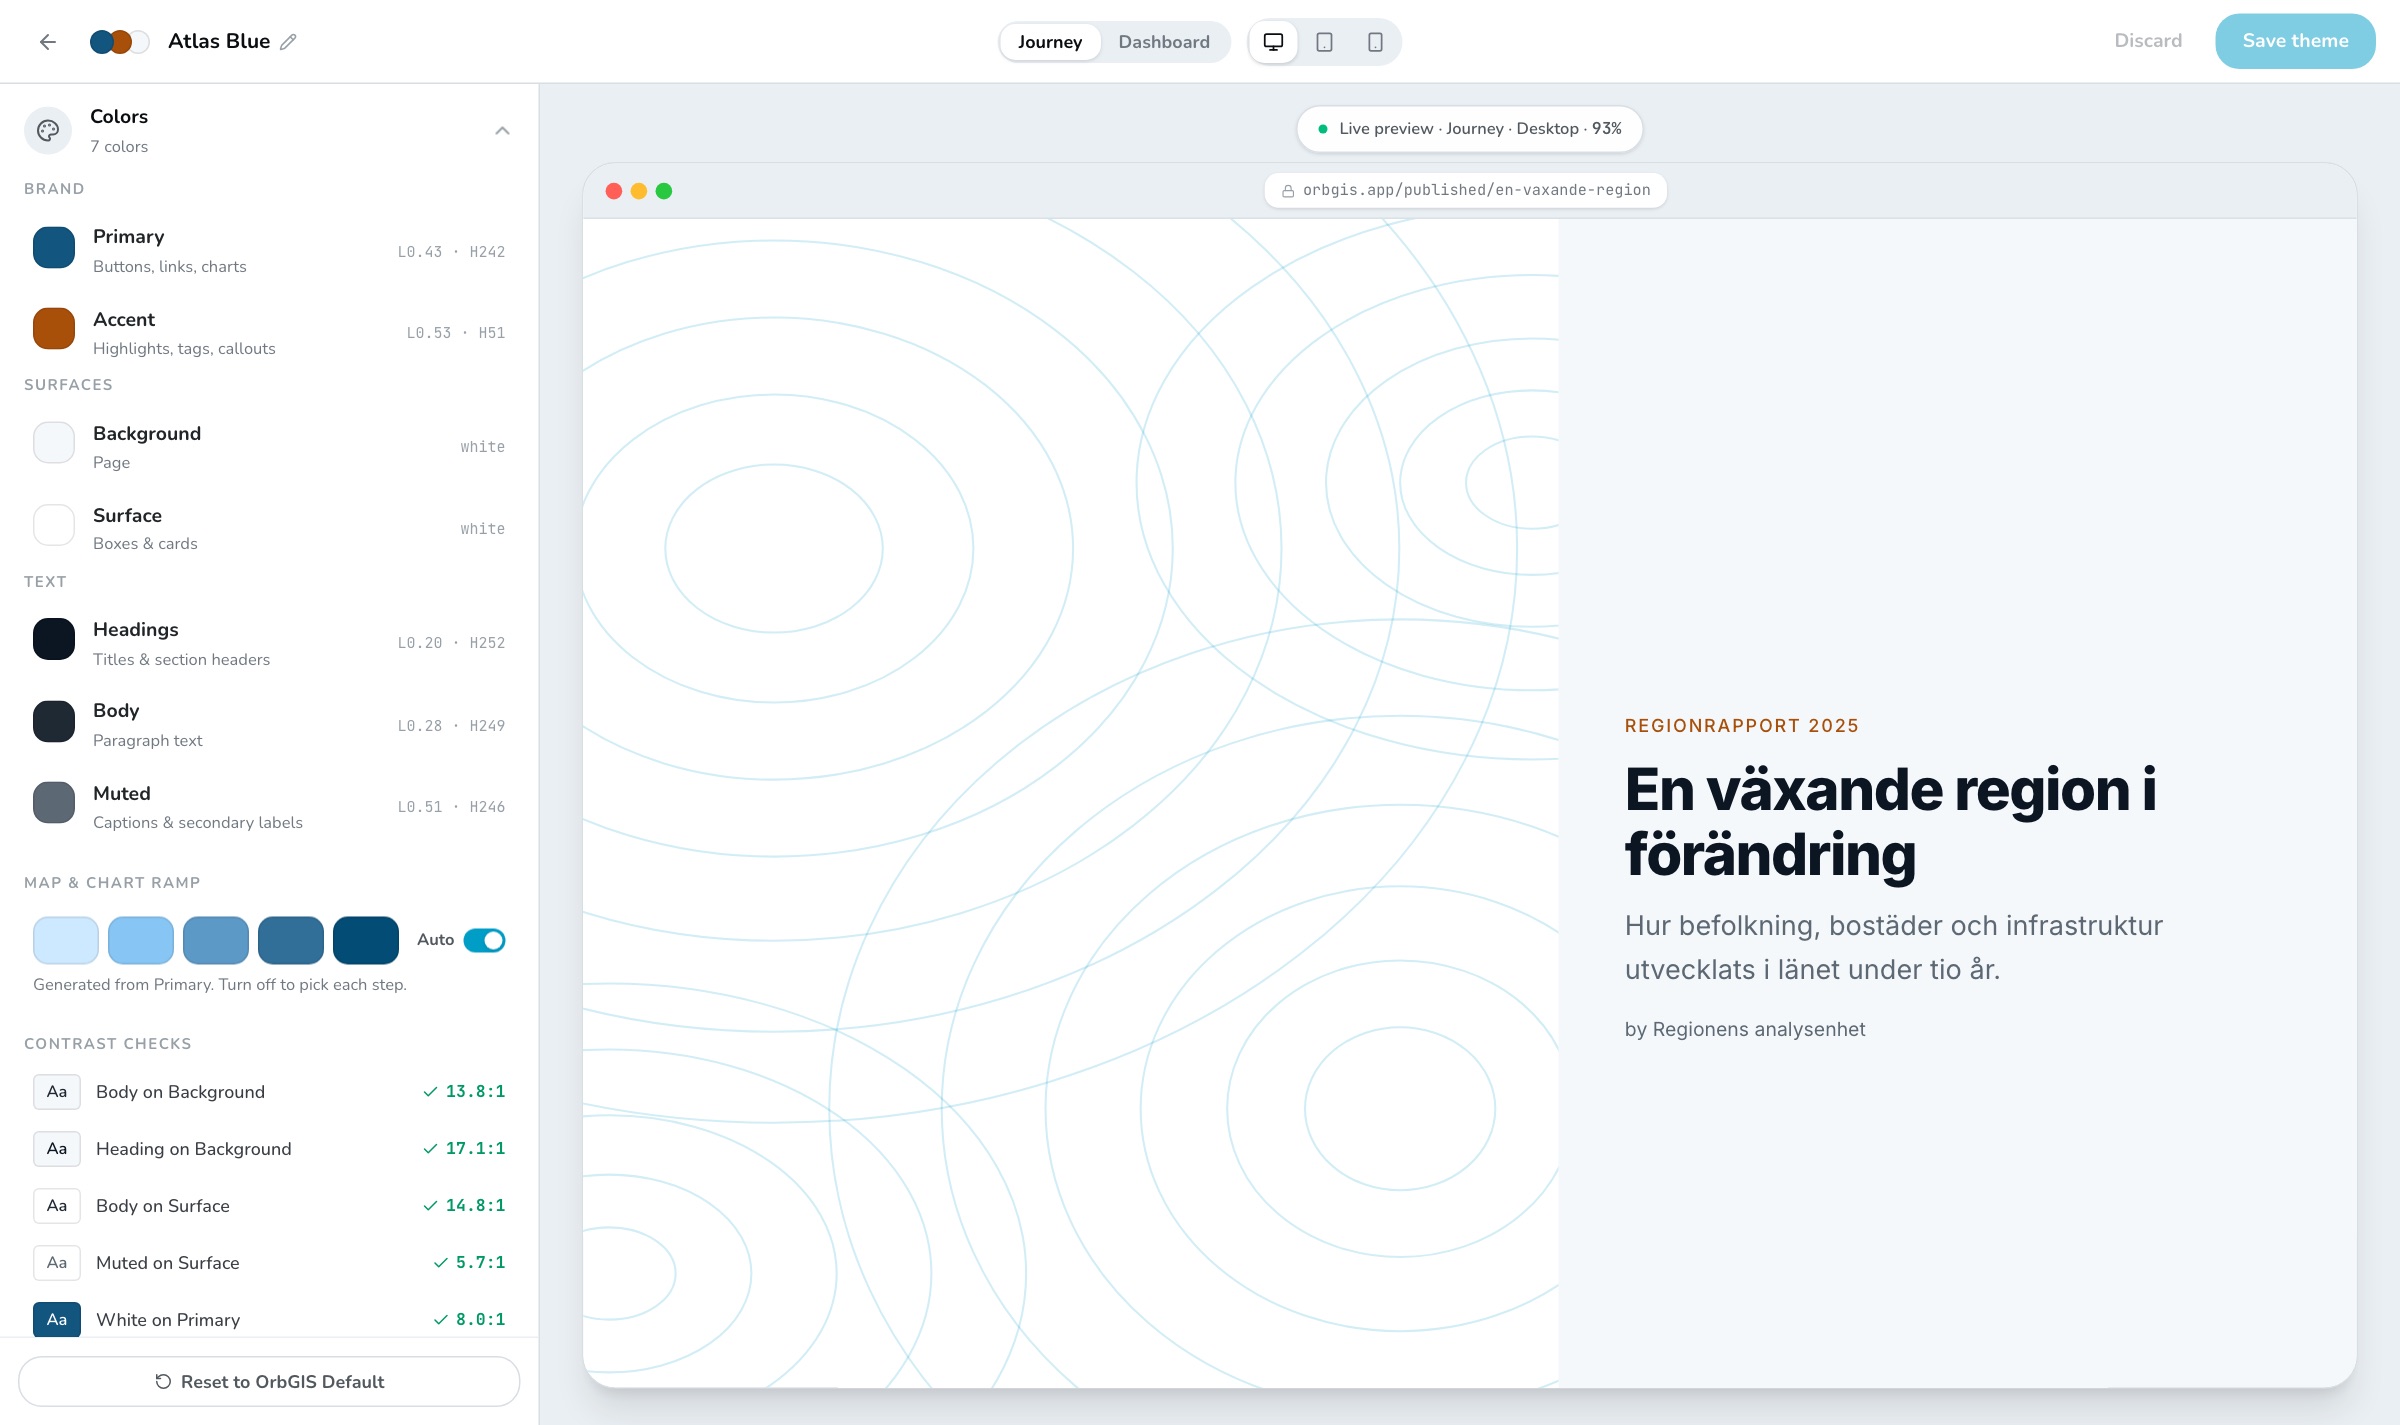Open the Primary color swatch

[54, 248]
